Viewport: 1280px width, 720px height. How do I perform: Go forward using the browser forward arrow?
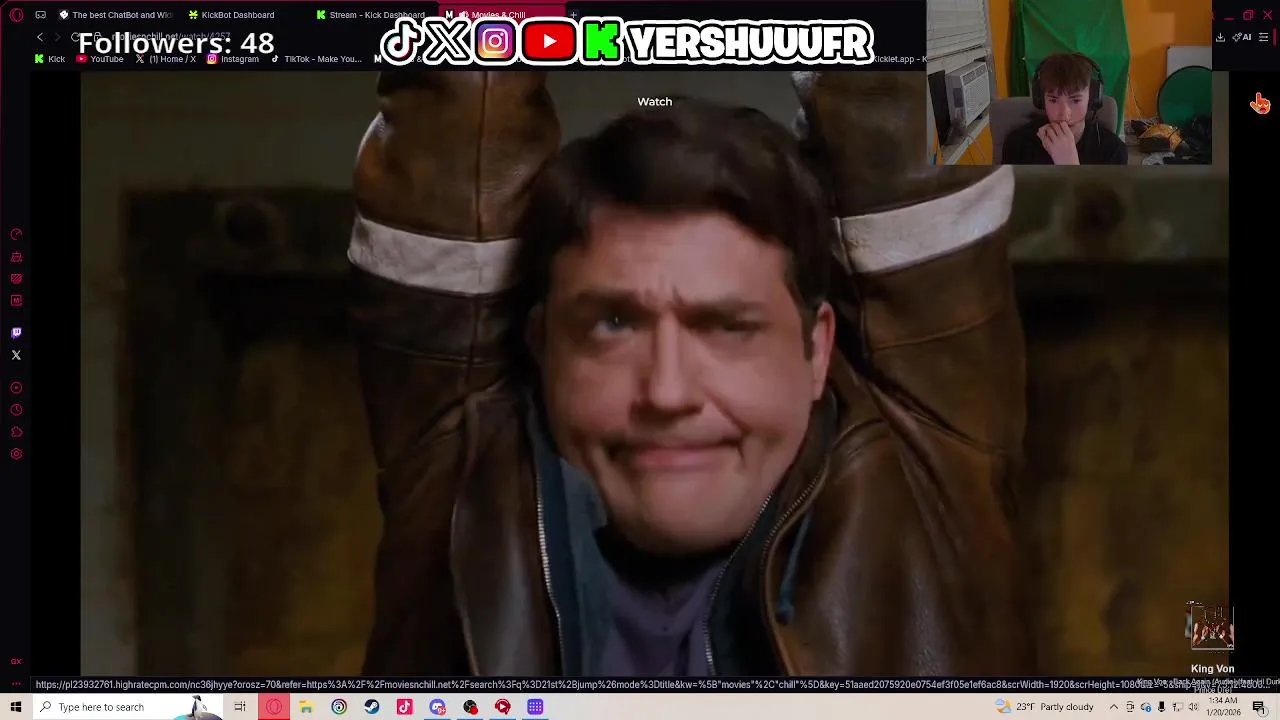[58, 37]
